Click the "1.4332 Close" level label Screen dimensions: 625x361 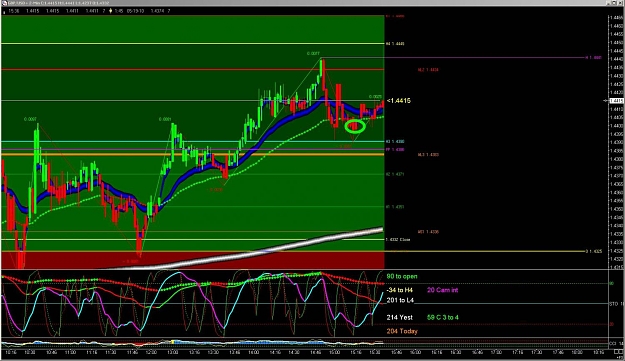tap(398, 239)
